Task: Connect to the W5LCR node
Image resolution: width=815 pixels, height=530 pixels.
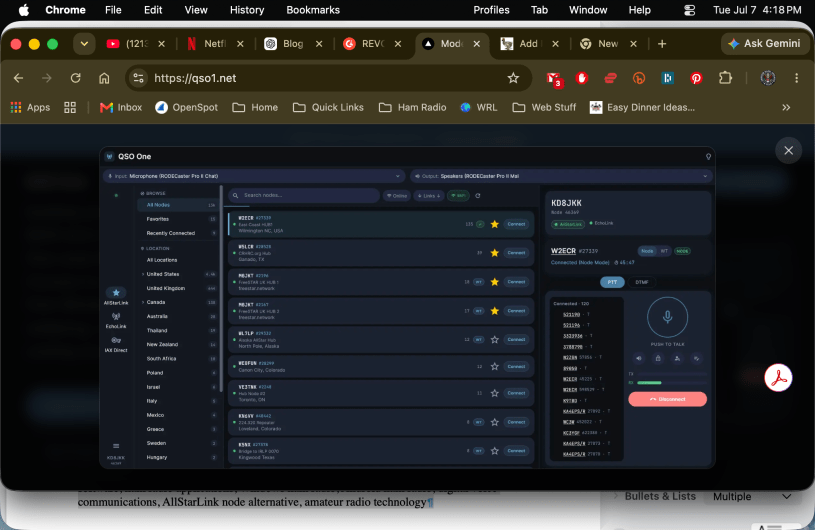Action: (516, 253)
